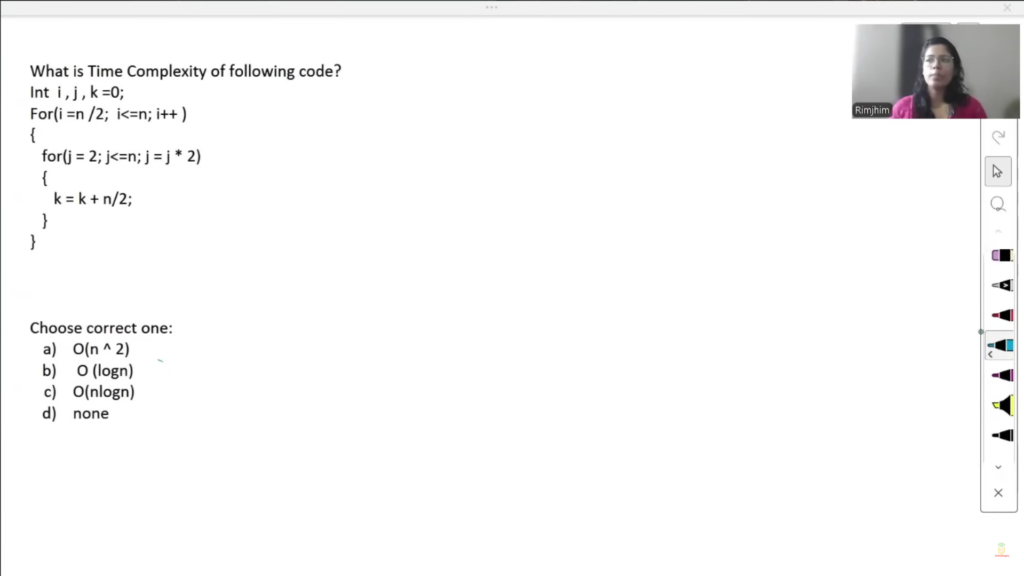Viewport: 1024px width, 576px height.
Task: Select the red pen tool
Action: point(1002,315)
